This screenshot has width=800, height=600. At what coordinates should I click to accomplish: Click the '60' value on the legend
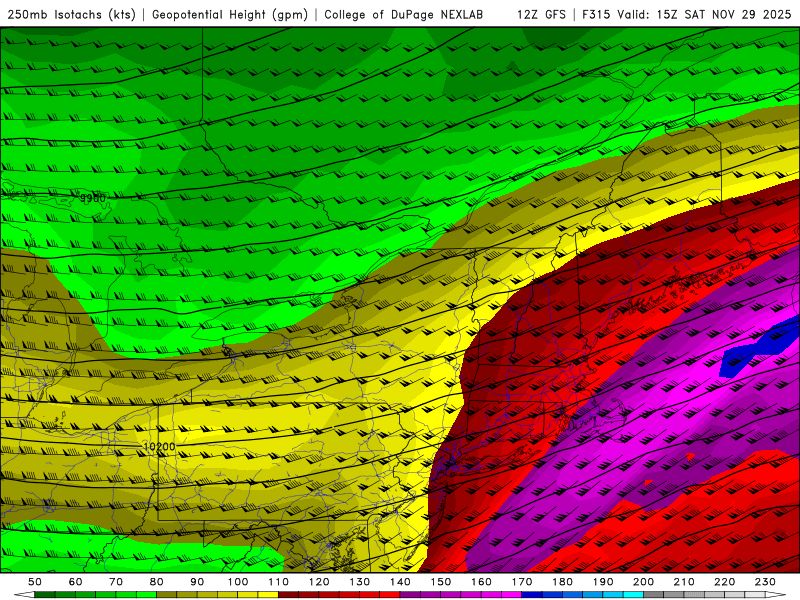pos(76,582)
